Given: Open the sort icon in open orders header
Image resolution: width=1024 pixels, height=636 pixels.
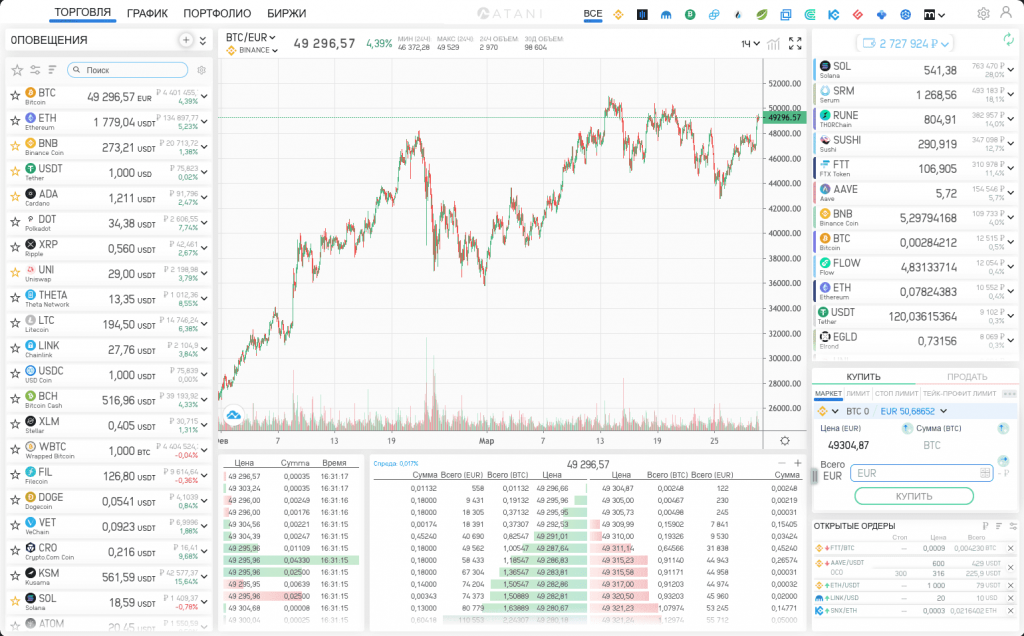Looking at the screenshot, I should tap(999, 526).
